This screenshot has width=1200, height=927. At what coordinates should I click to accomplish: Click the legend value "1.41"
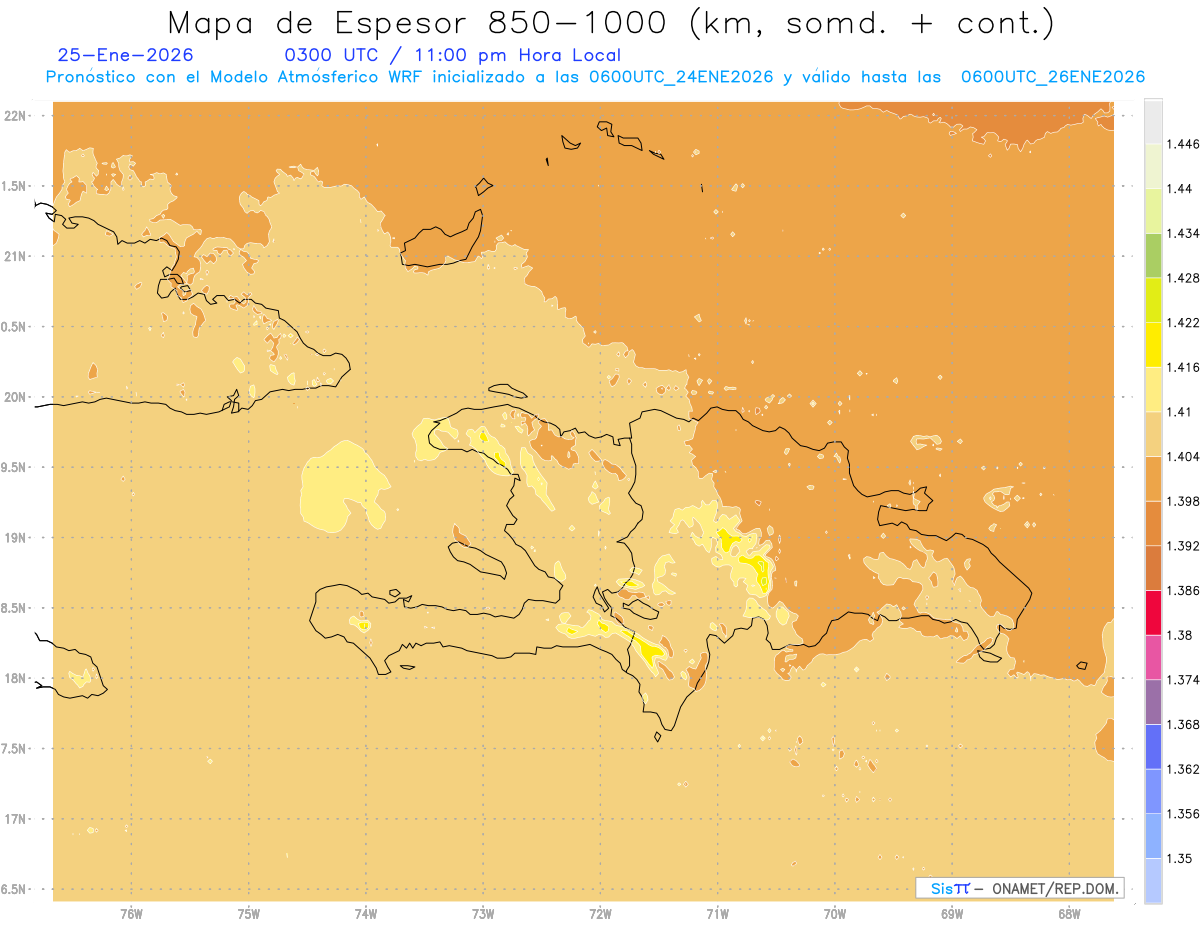click(x=1178, y=411)
